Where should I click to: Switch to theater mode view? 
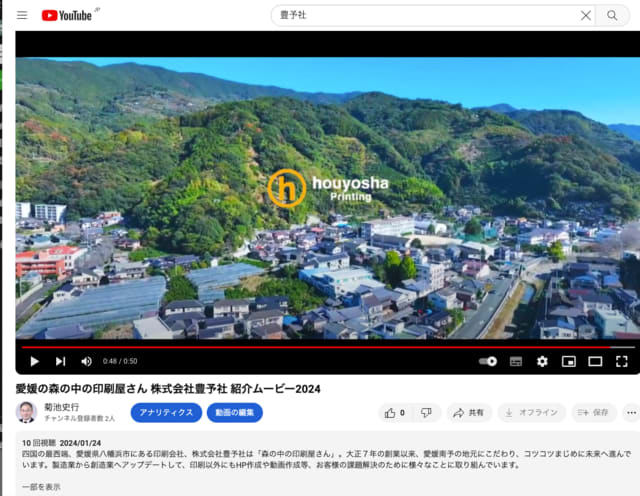point(595,361)
